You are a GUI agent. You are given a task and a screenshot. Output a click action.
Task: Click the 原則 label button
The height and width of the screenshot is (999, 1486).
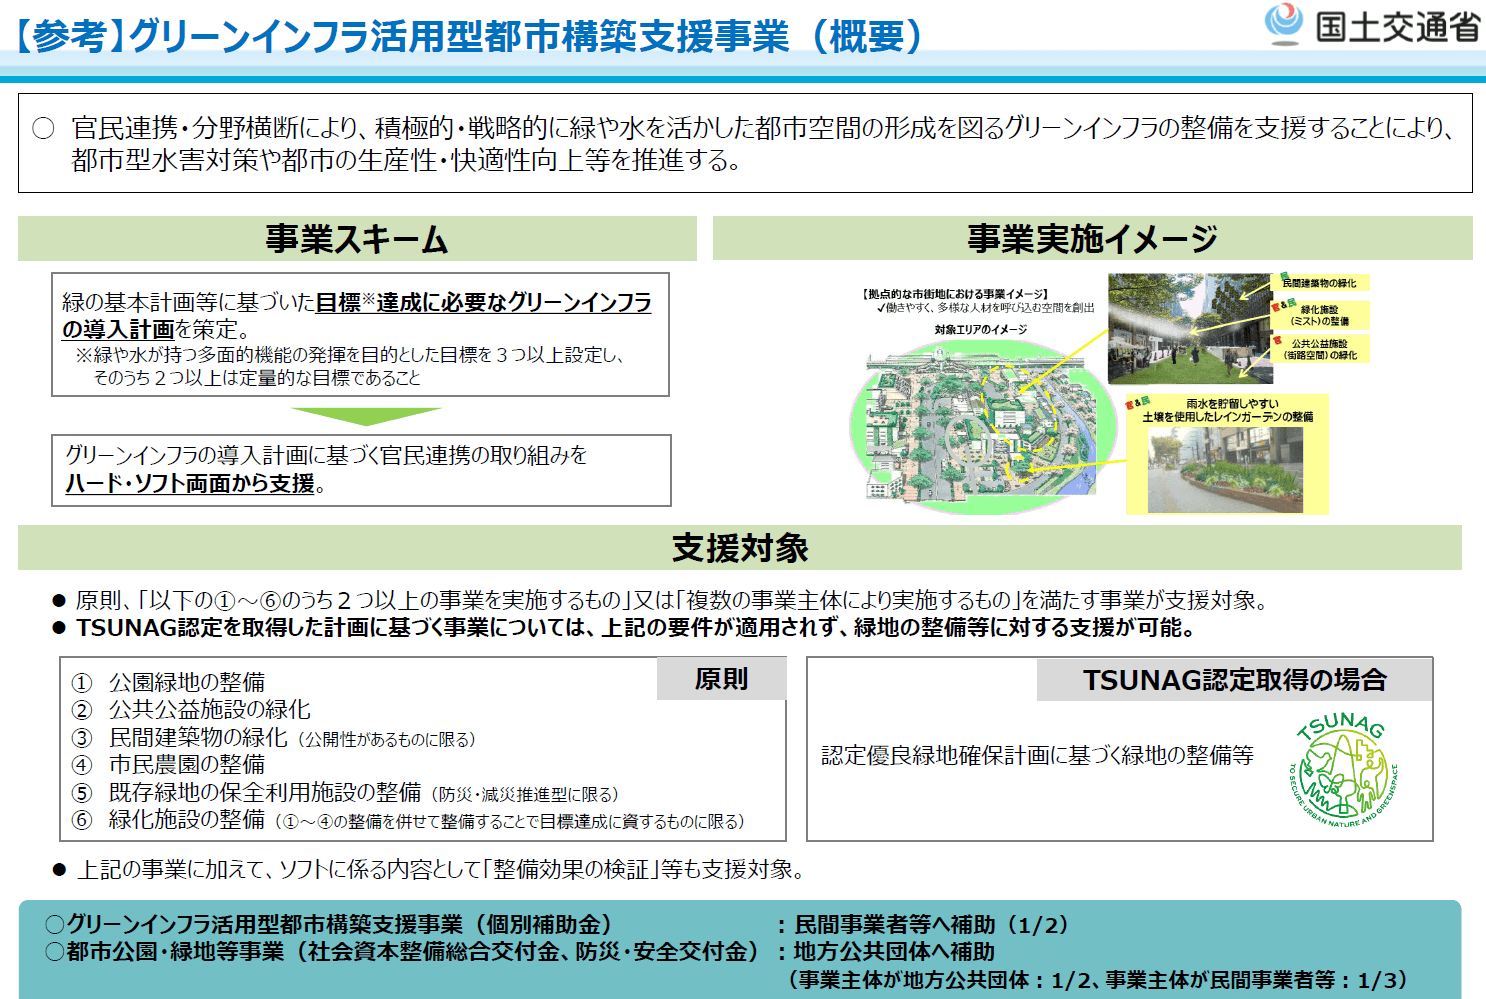721,678
